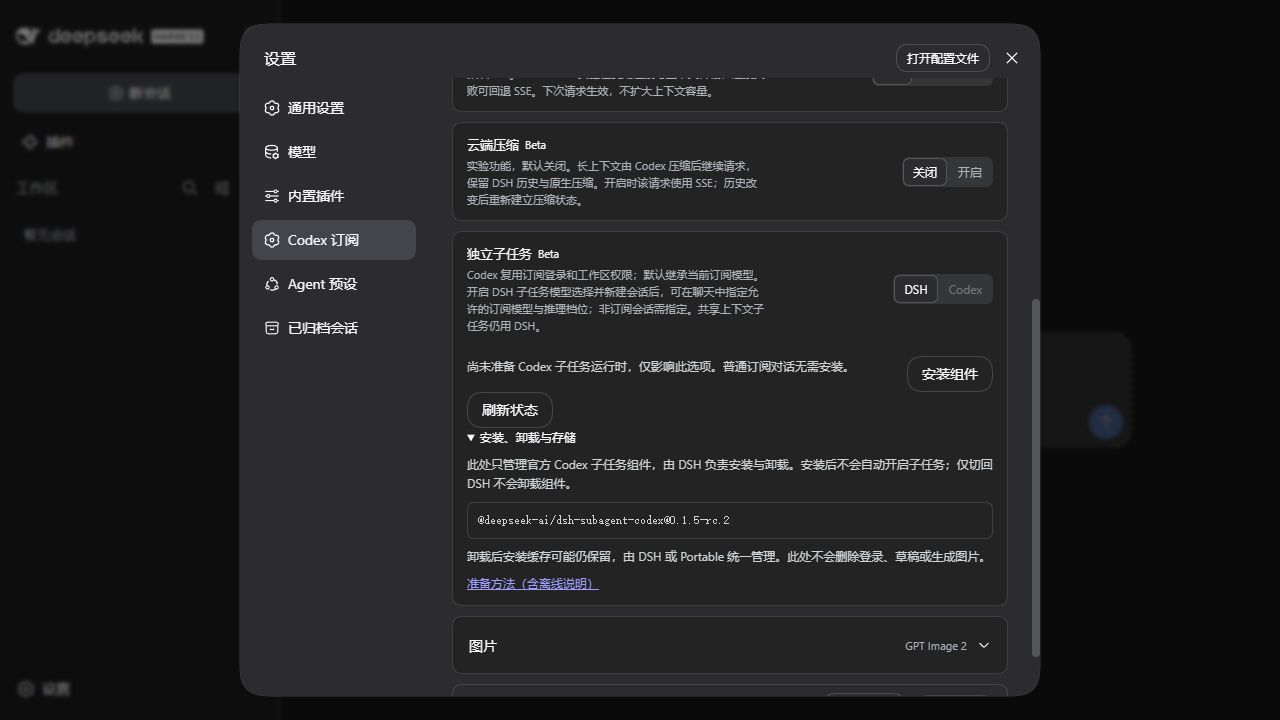Click the 刷新状态 button
Viewport: 1280px width, 720px height.
510,410
